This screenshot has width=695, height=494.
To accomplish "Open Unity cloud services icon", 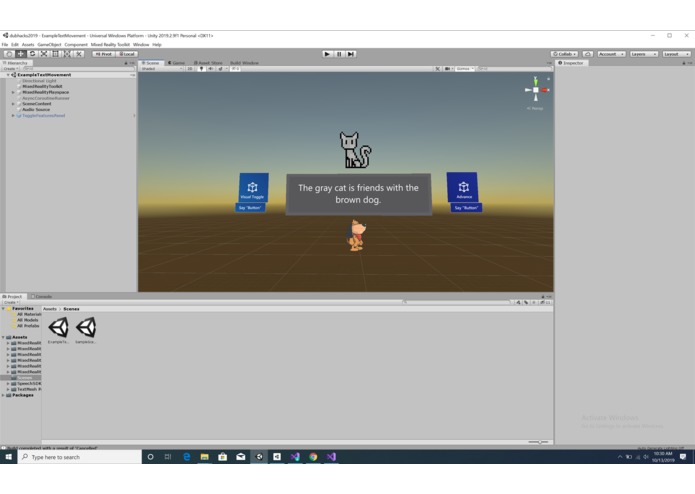I will coord(588,54).
